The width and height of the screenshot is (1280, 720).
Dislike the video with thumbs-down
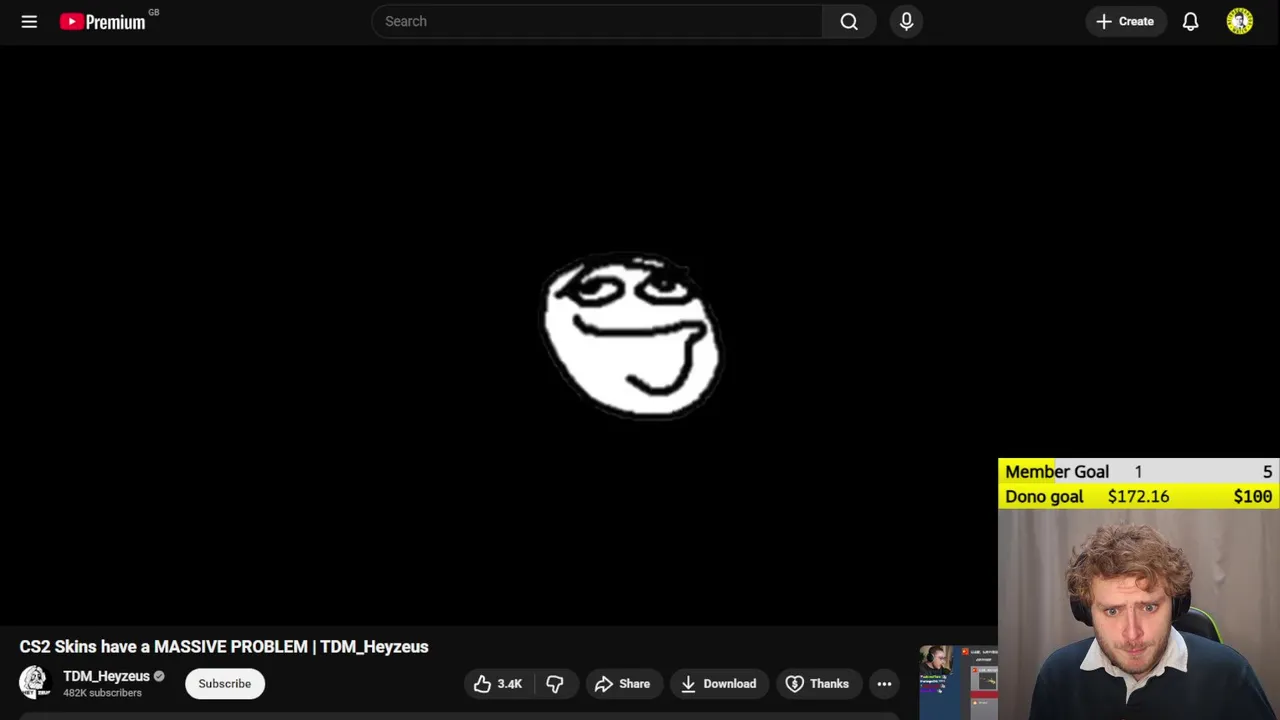(555, 684)
